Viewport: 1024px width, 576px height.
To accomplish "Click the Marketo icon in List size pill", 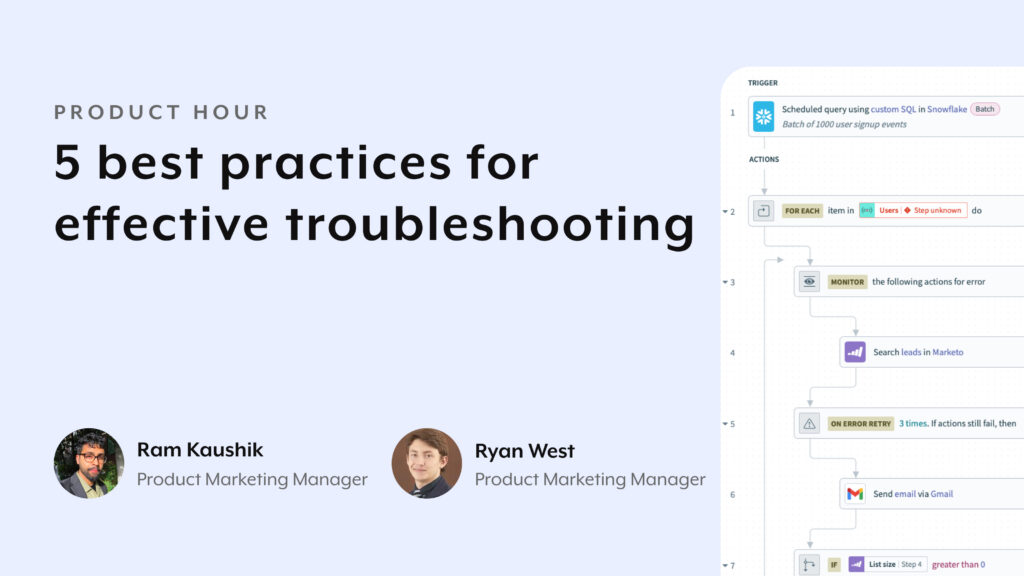I will pos(856,564).
